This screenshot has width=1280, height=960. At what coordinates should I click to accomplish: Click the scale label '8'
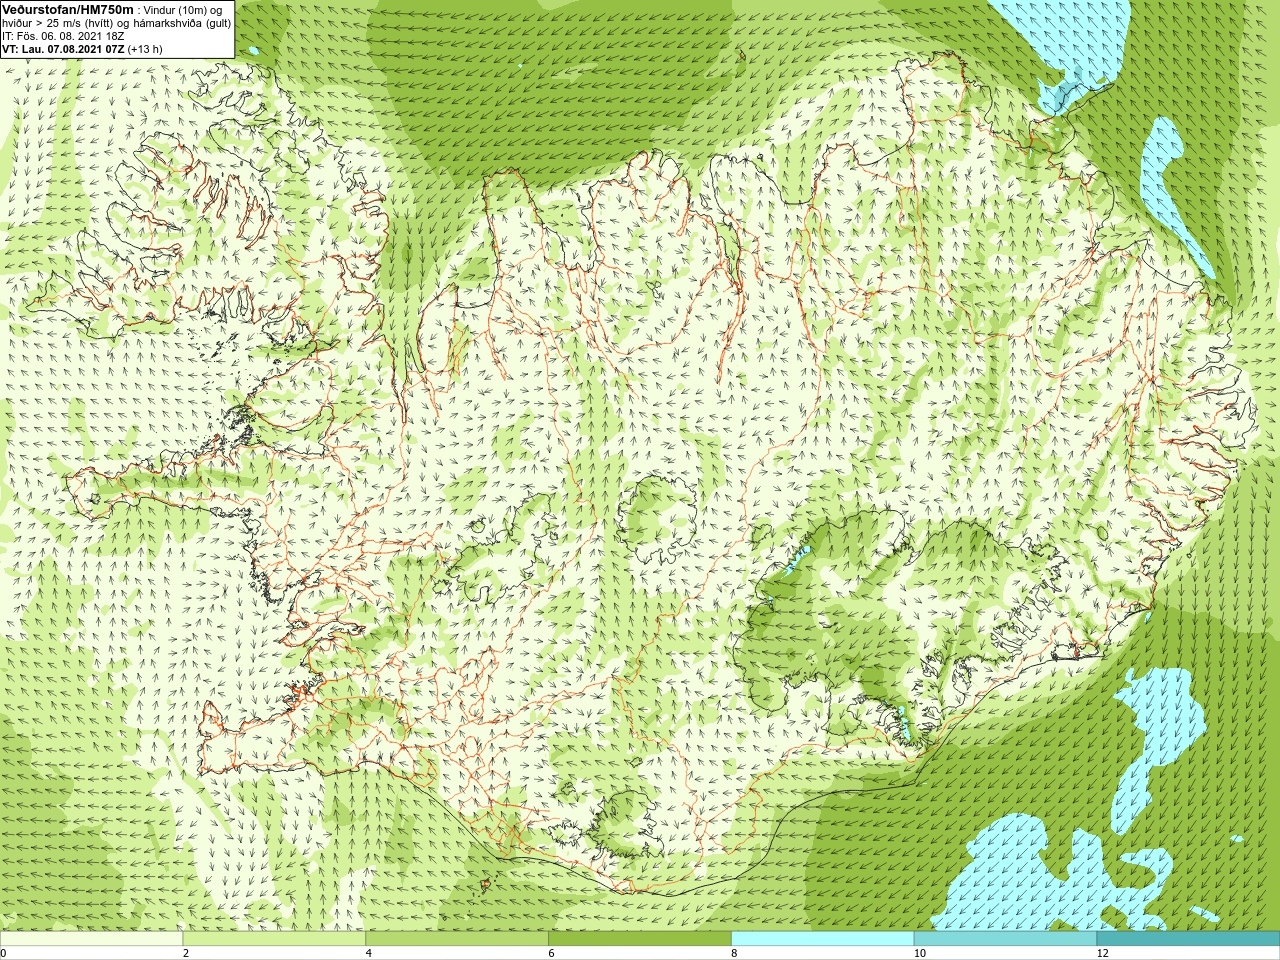pos(735,953)
